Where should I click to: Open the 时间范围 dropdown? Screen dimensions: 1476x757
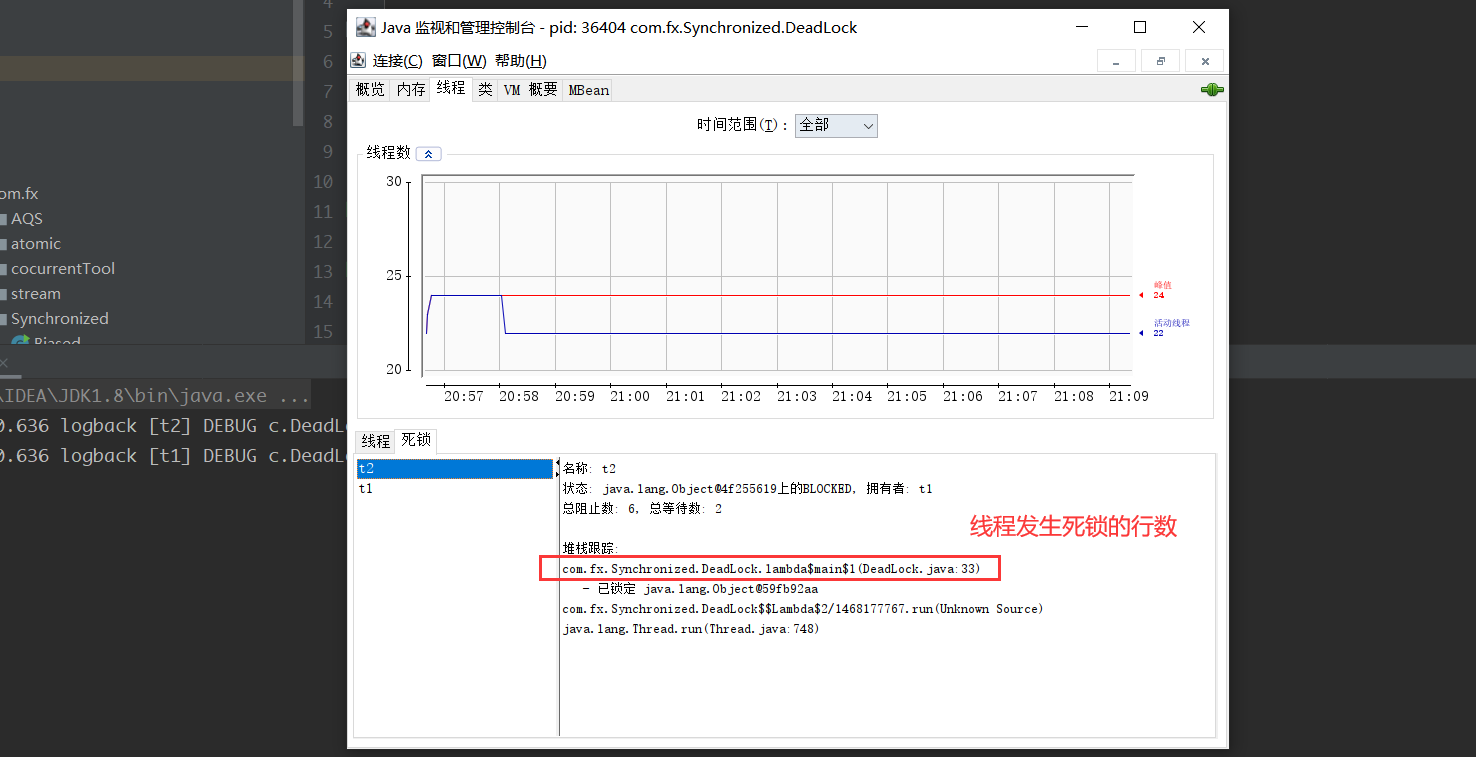[836, 125]
